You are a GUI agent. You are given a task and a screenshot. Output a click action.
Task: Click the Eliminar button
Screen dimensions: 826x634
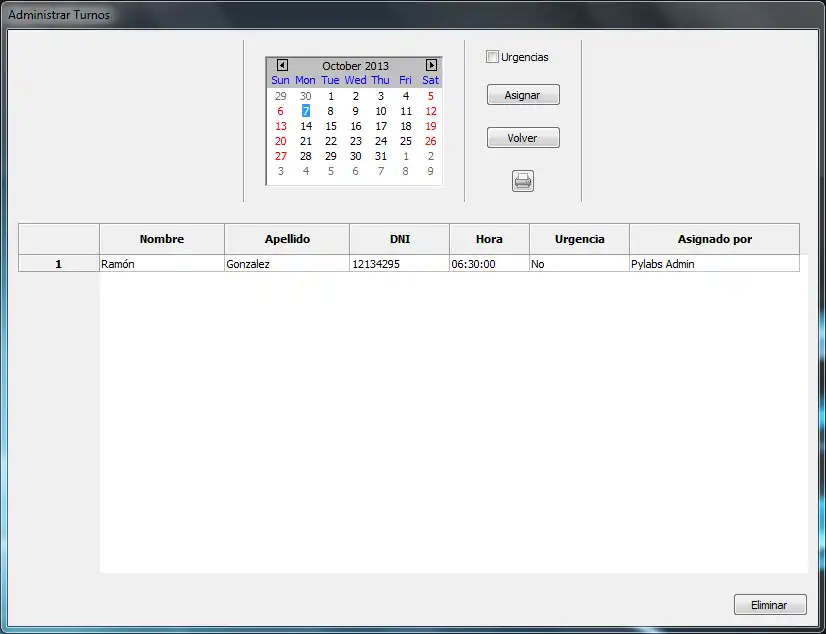click(770, 605)
